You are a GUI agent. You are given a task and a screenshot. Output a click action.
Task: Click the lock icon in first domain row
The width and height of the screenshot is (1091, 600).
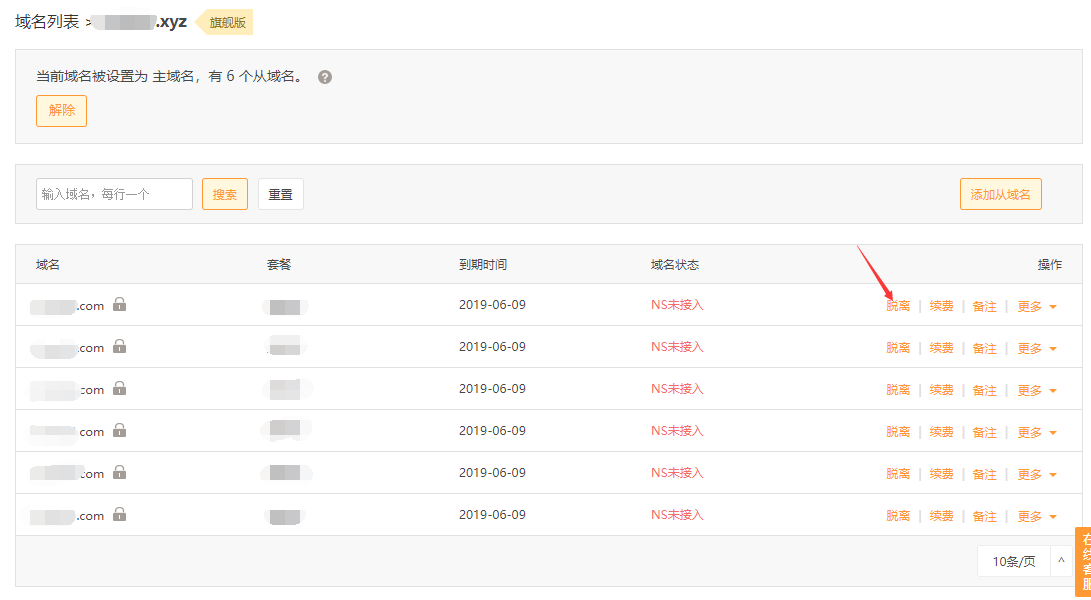(x=120, y=304)
